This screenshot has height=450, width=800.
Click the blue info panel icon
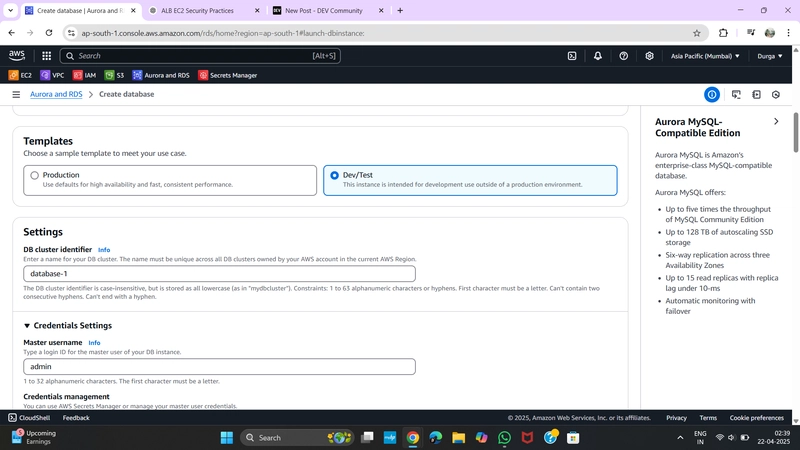(x=712, y=94)
